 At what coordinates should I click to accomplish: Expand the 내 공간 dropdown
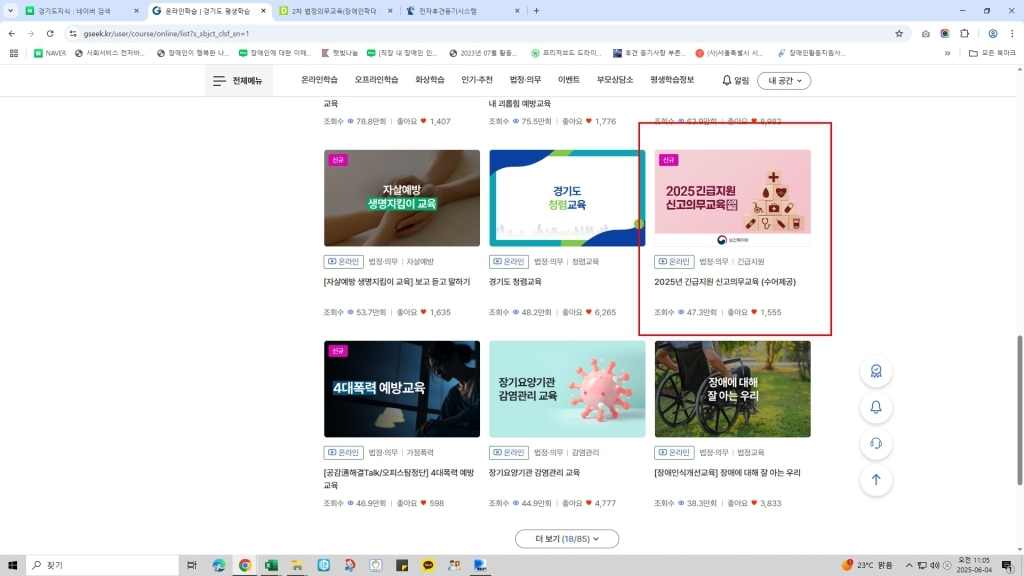(x=784, y=80)
